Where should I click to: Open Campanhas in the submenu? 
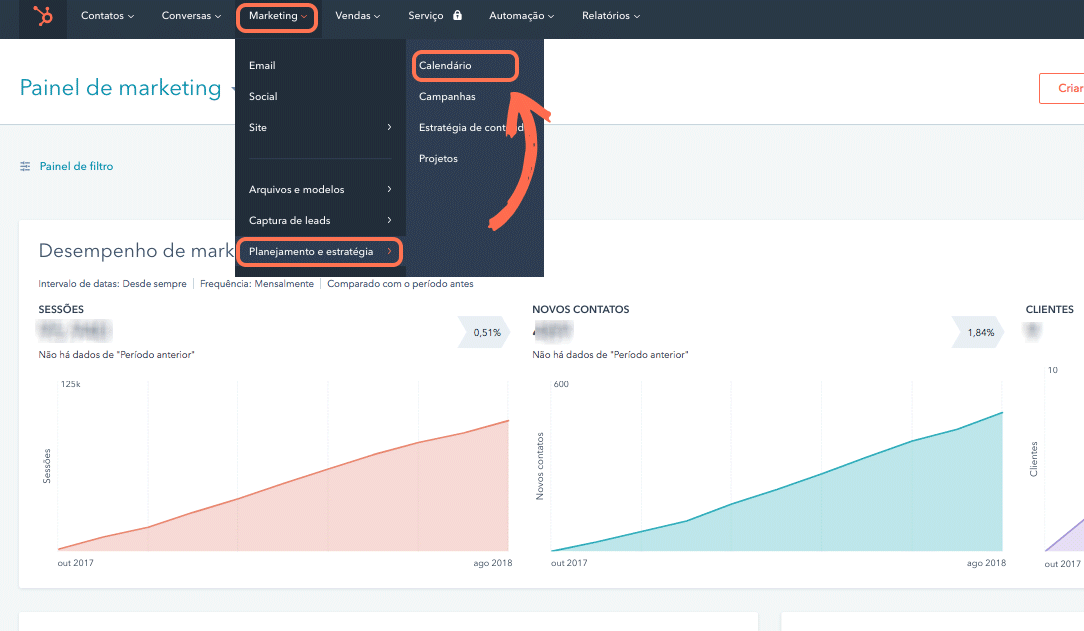click(447, 96)
